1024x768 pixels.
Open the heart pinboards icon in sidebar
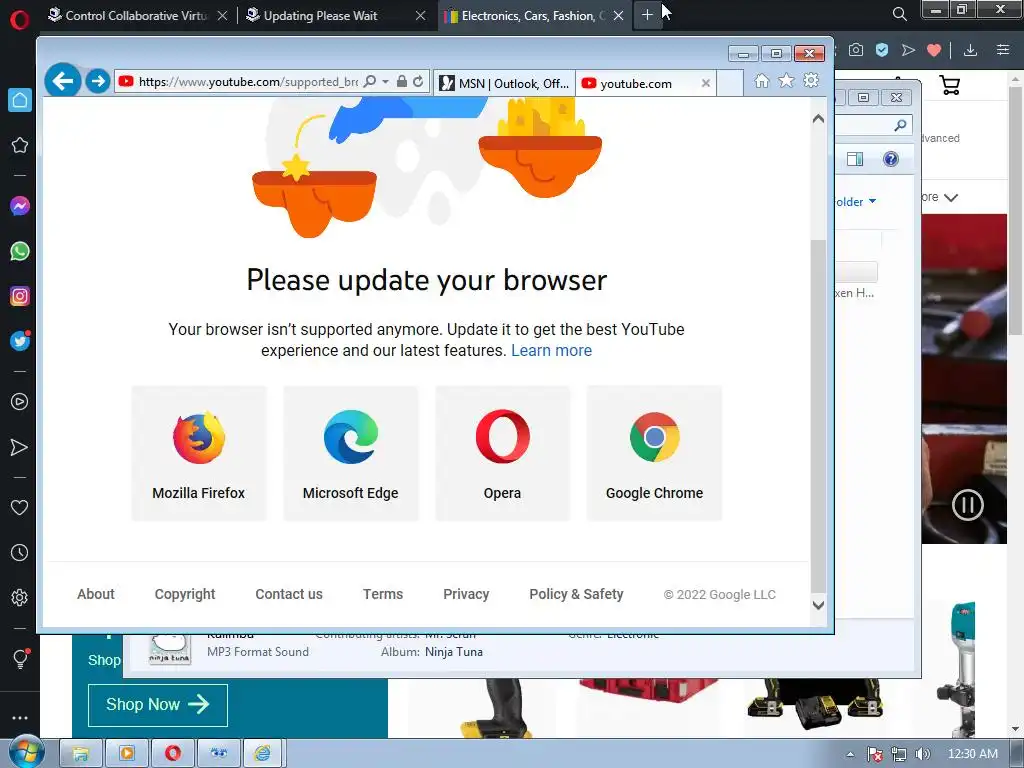pos(20,507)
